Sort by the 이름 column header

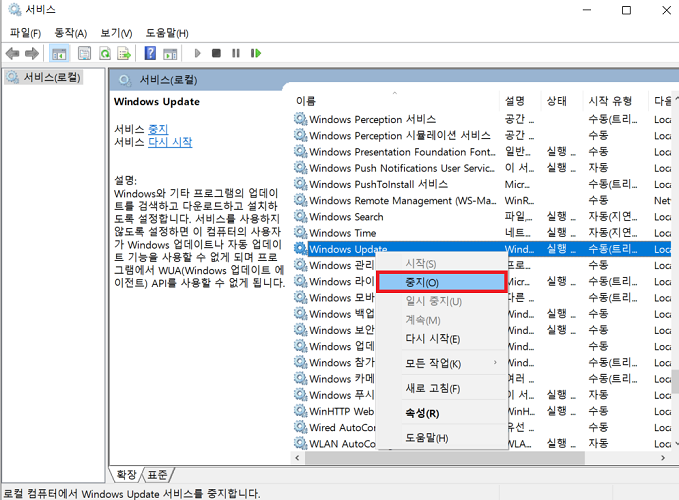(x=395, y=101)
